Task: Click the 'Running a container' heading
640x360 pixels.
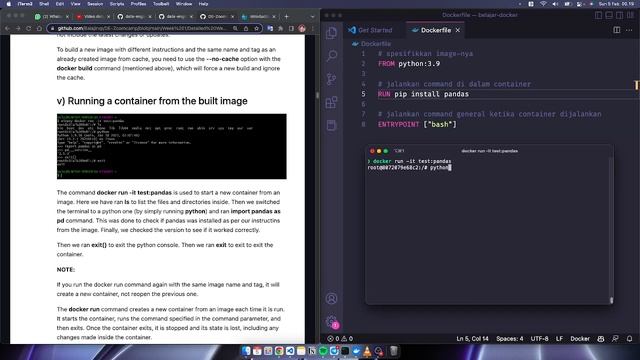Action: (152, 101)
